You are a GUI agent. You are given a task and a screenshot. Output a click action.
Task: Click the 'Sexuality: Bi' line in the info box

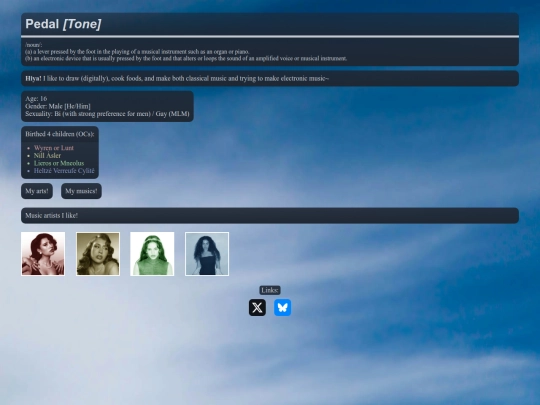point(107,114)
